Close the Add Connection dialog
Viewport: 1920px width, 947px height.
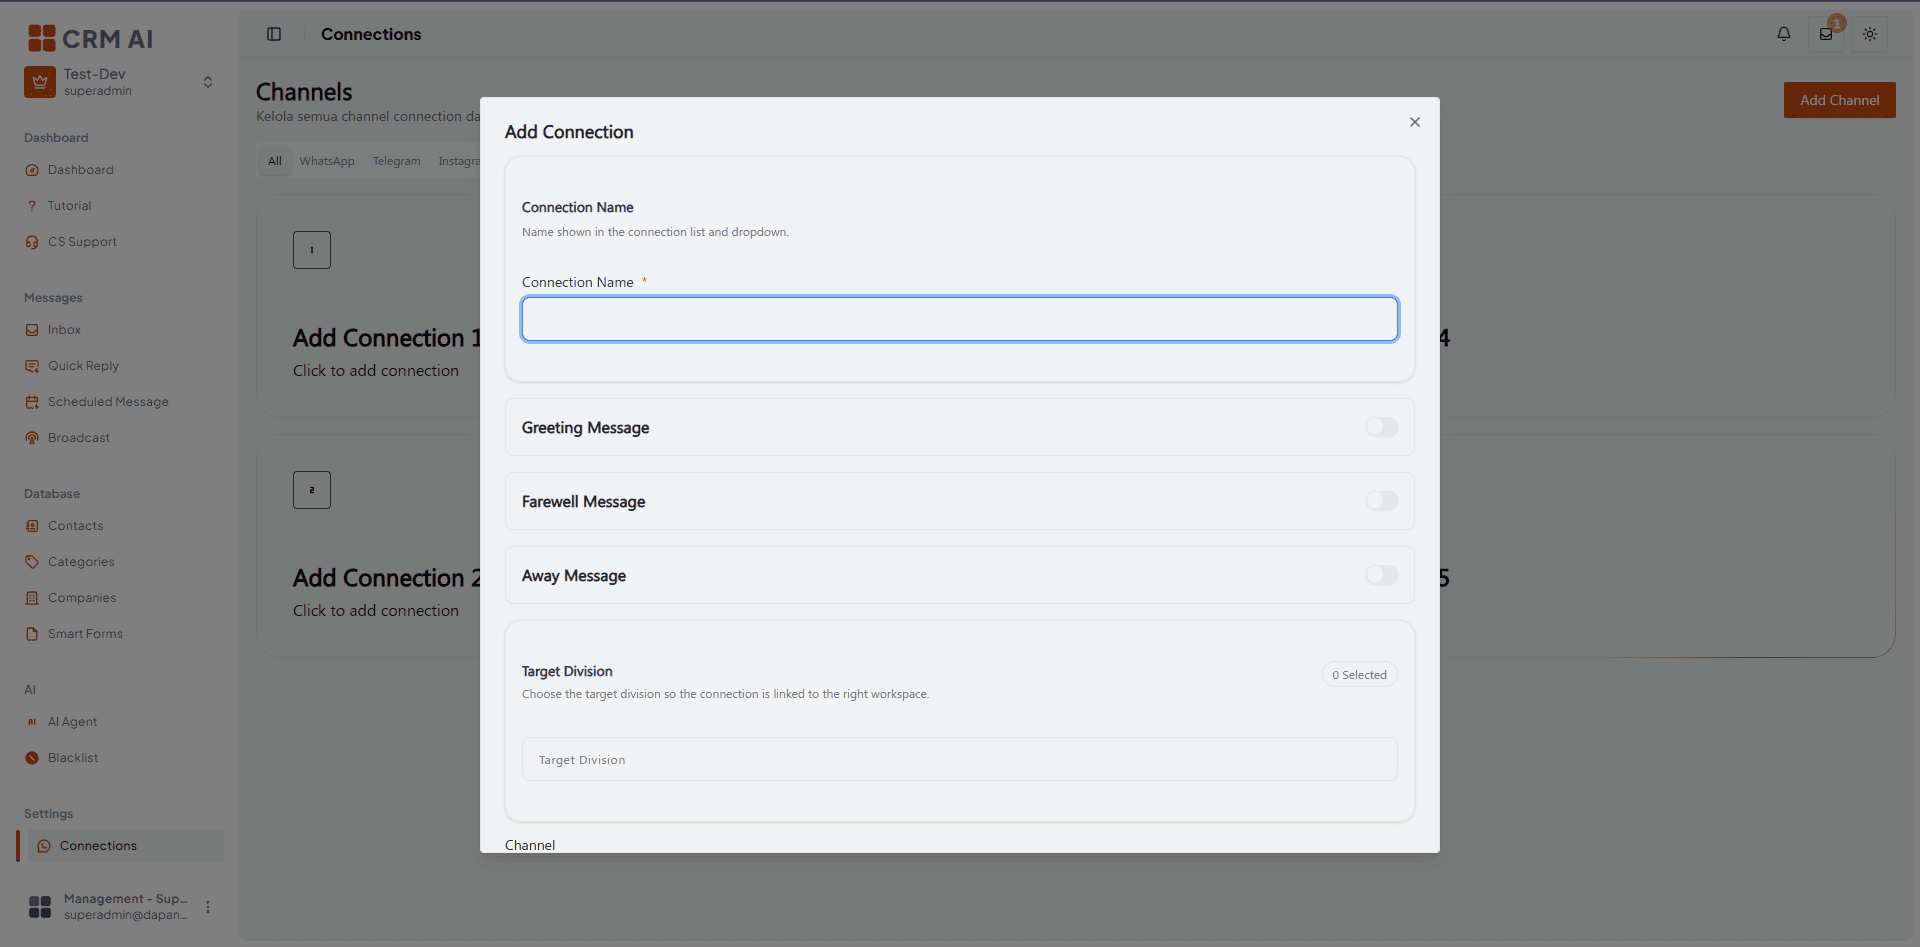1415,122
